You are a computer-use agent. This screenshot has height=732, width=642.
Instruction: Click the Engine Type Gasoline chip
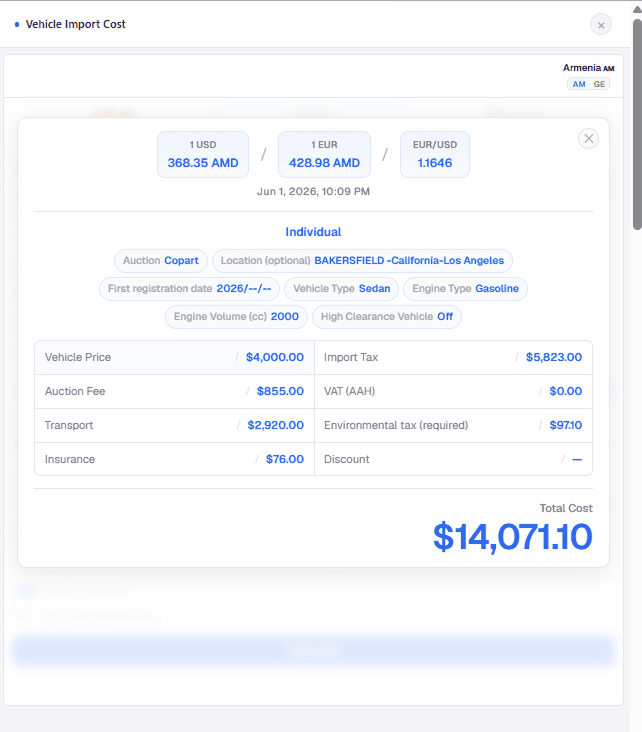coord(466,289)
